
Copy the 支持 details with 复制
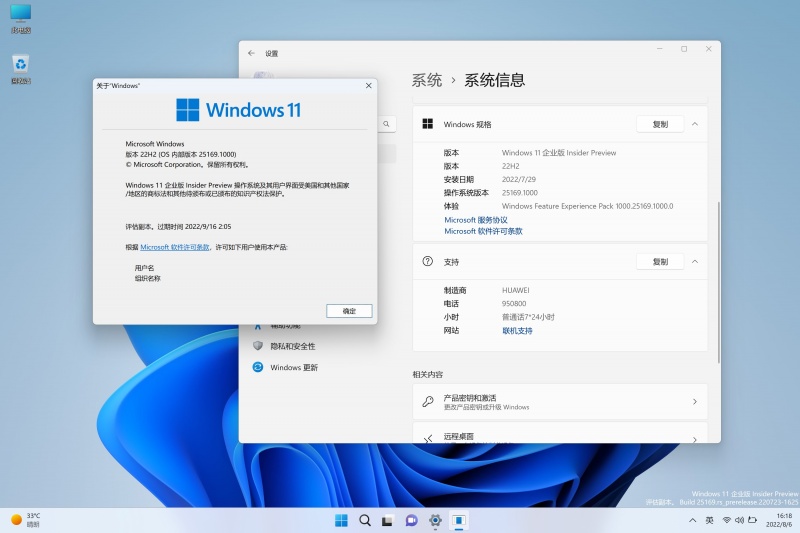[660, 261]
